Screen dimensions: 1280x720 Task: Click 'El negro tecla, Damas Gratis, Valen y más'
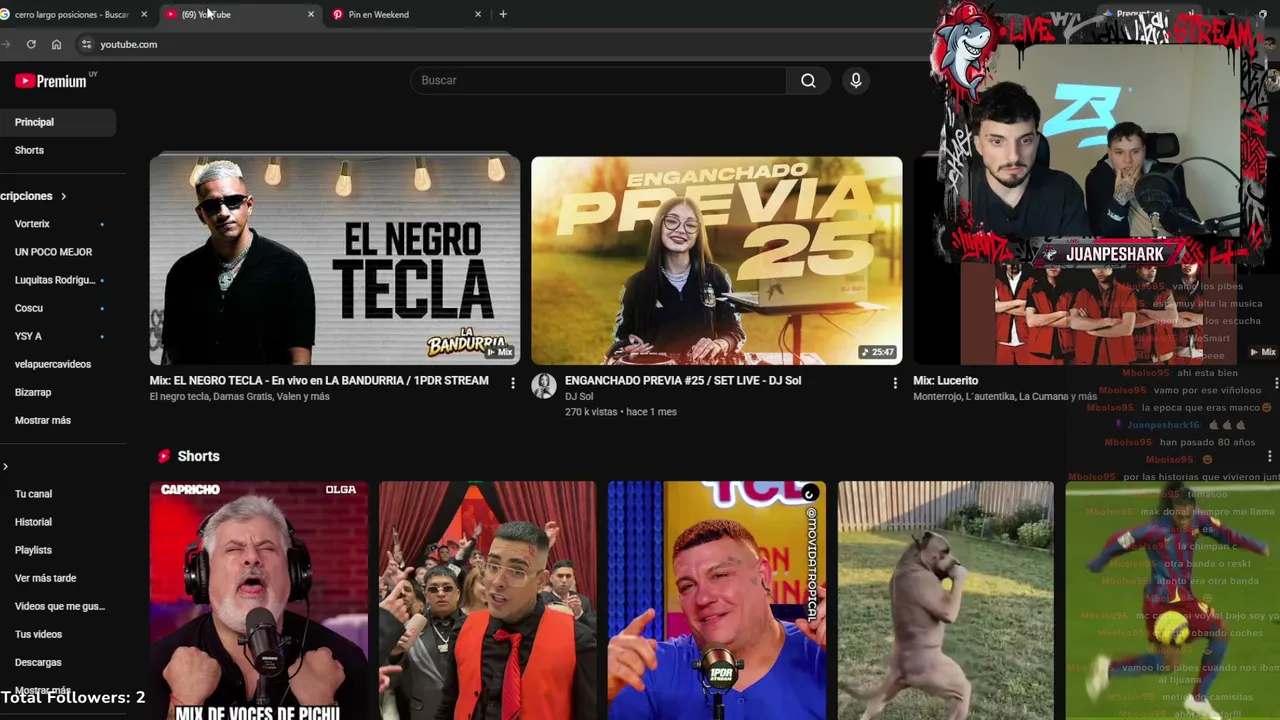(240, 397)
